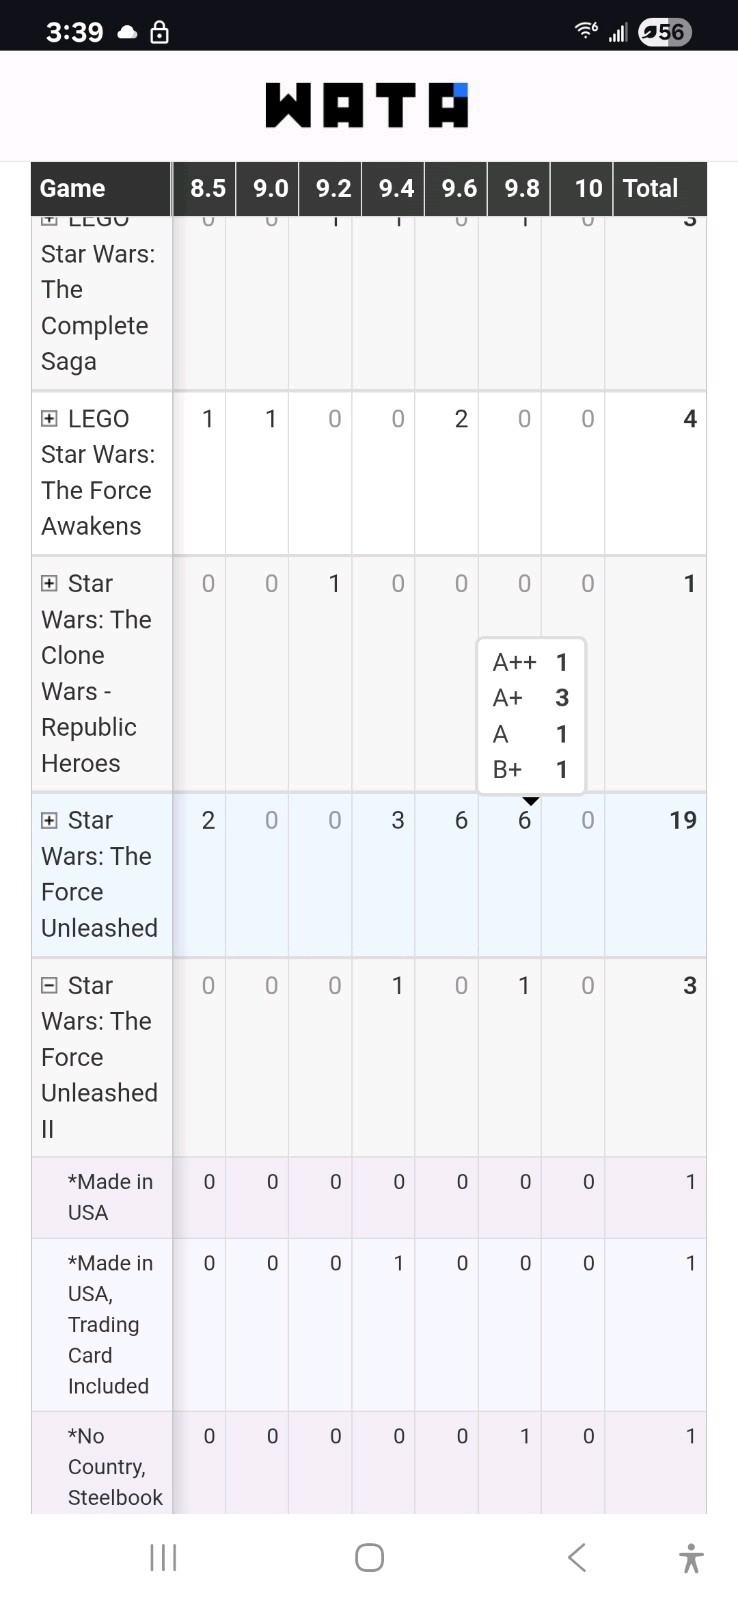
Task: Expand Star Wars: The Force Unleashed row
Action: tap(49, 820)
